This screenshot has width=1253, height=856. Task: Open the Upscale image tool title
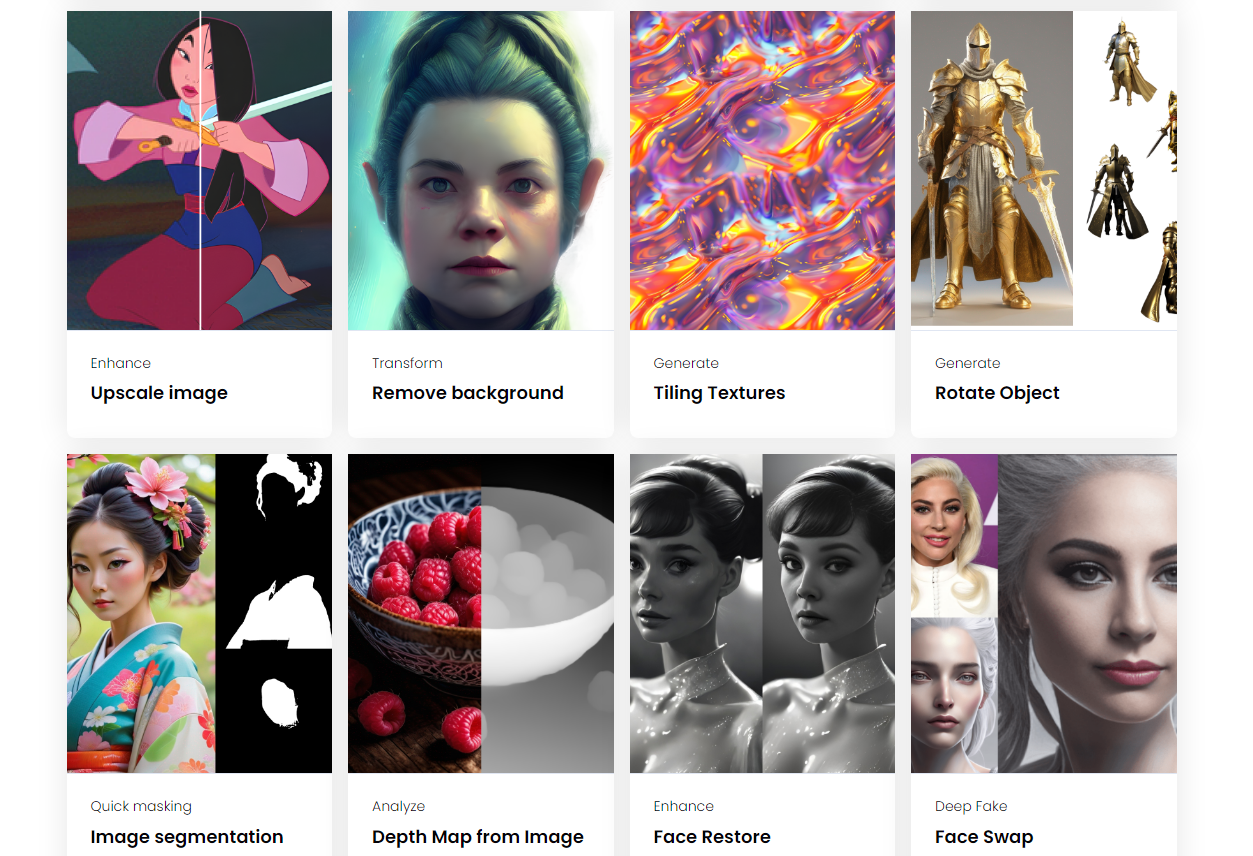click(x=159, y=393)
